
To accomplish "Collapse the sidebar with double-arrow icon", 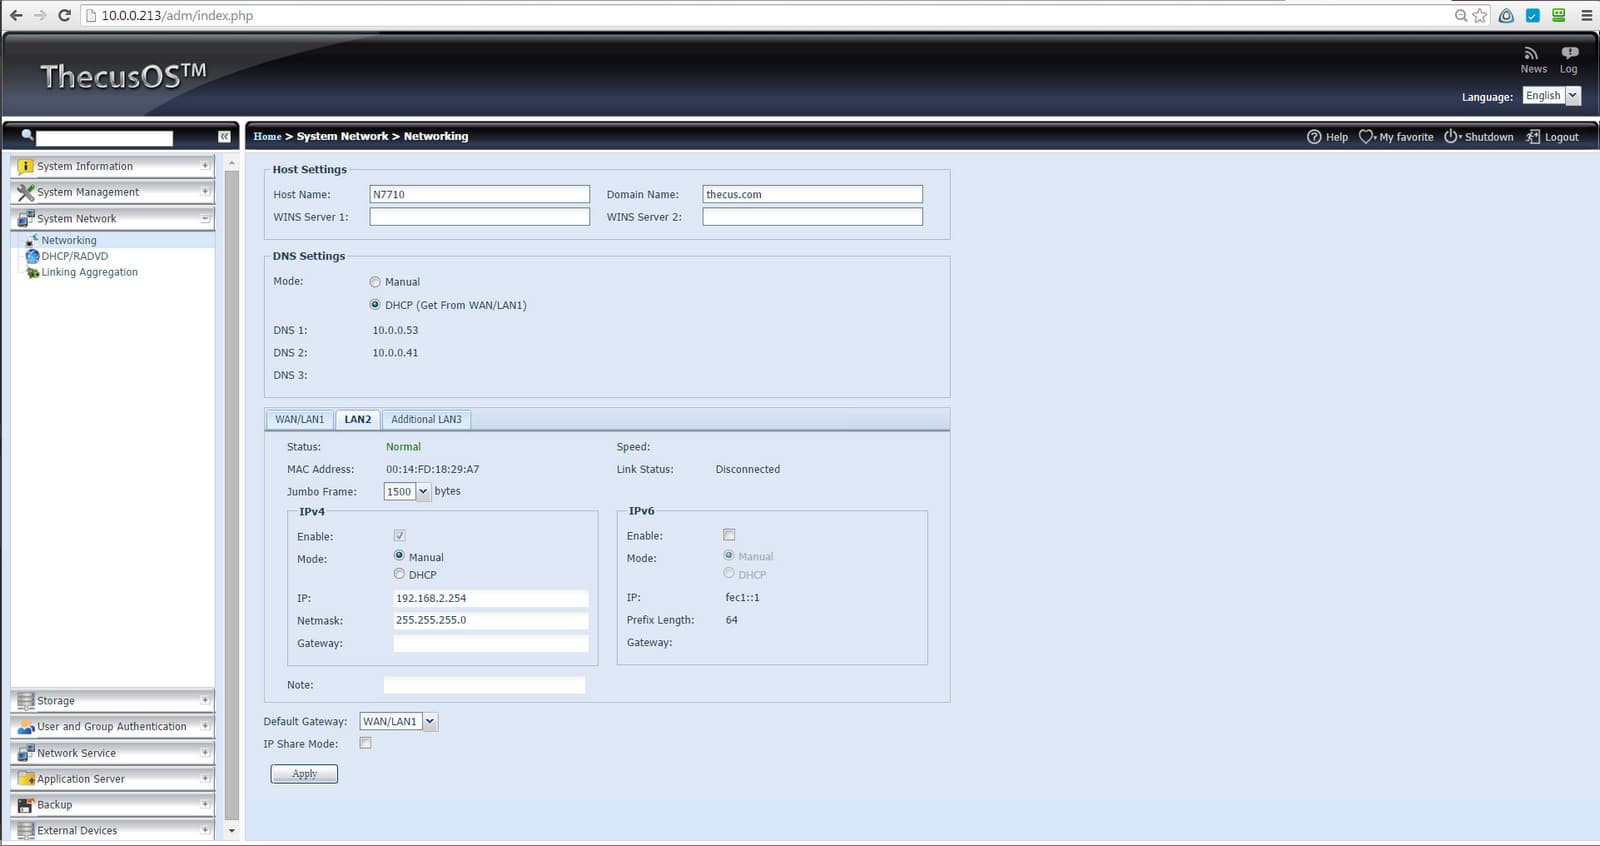I will [224, 137].
